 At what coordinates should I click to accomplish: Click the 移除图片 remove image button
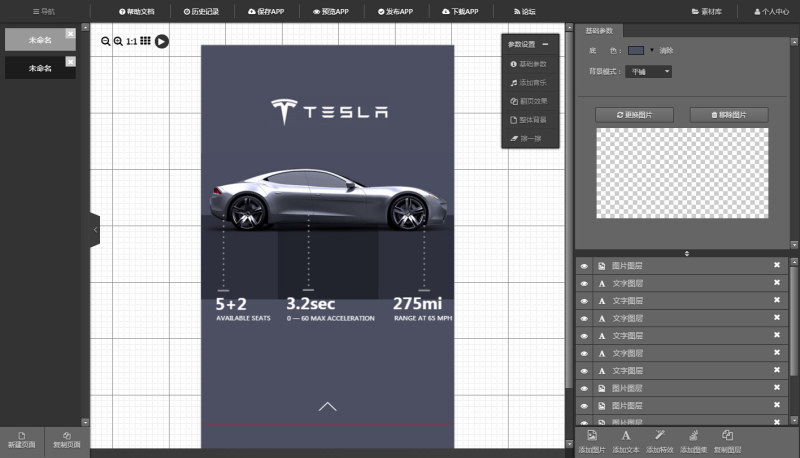coord(729,115)
